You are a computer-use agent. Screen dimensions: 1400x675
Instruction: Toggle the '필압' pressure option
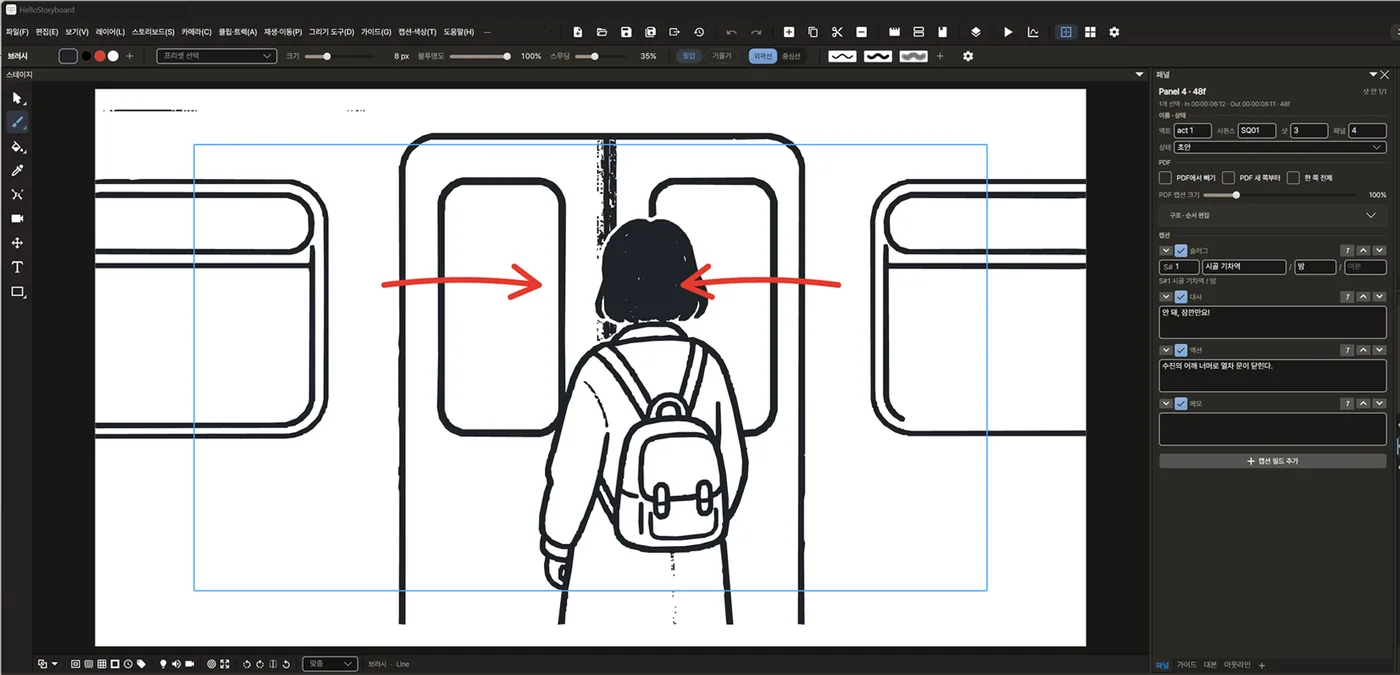[688, 56]
